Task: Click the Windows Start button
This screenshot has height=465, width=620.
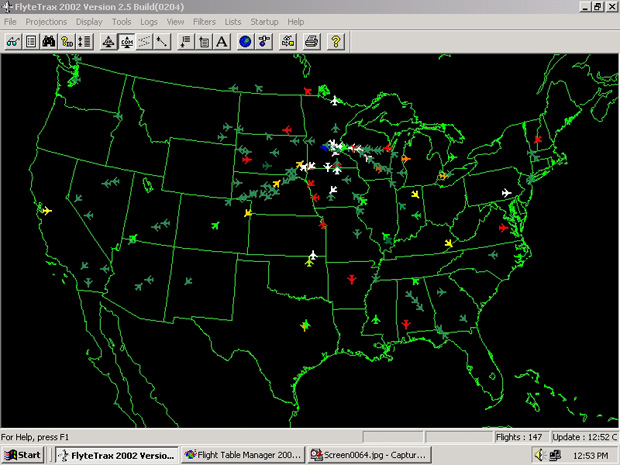Action: (23, 455)
